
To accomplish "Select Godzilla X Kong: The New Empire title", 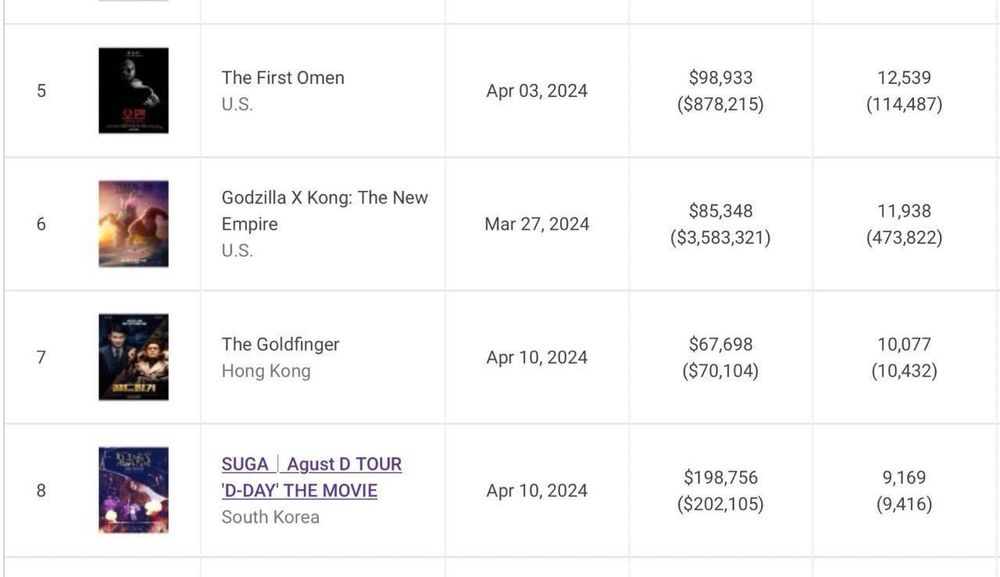I will coord(324,210).
